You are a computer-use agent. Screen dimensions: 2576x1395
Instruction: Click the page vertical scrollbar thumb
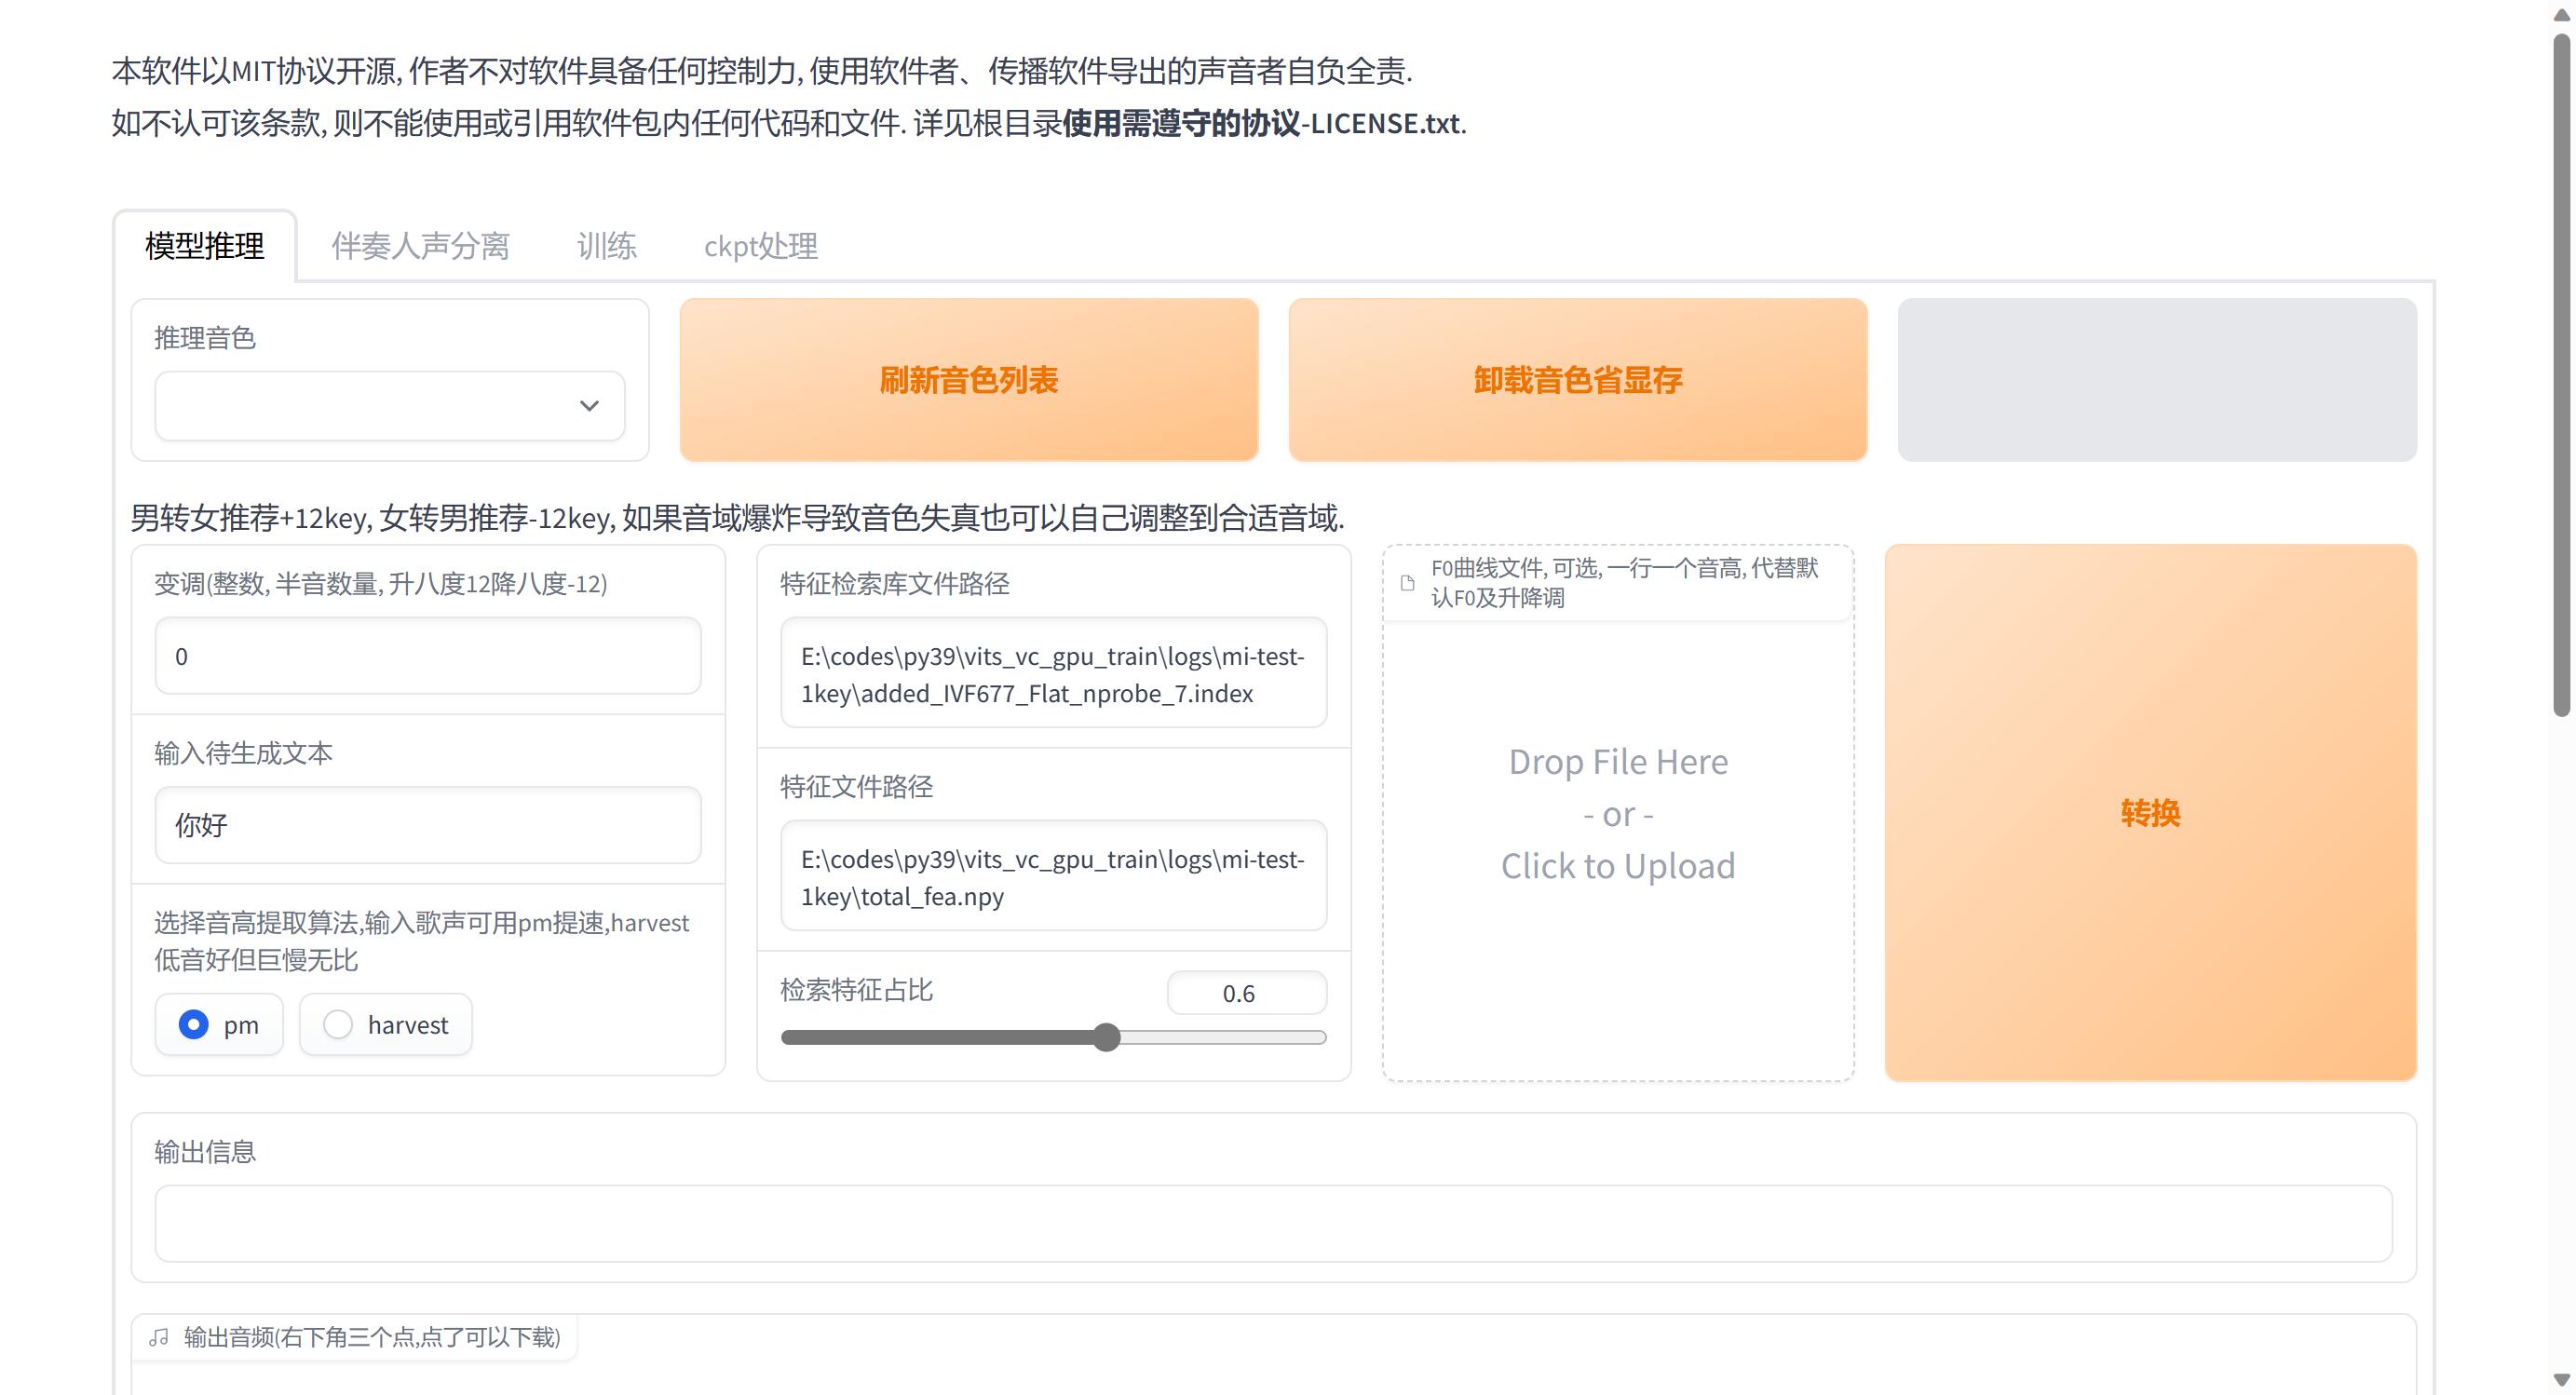pyautogui.click(x=2561, y=375)
